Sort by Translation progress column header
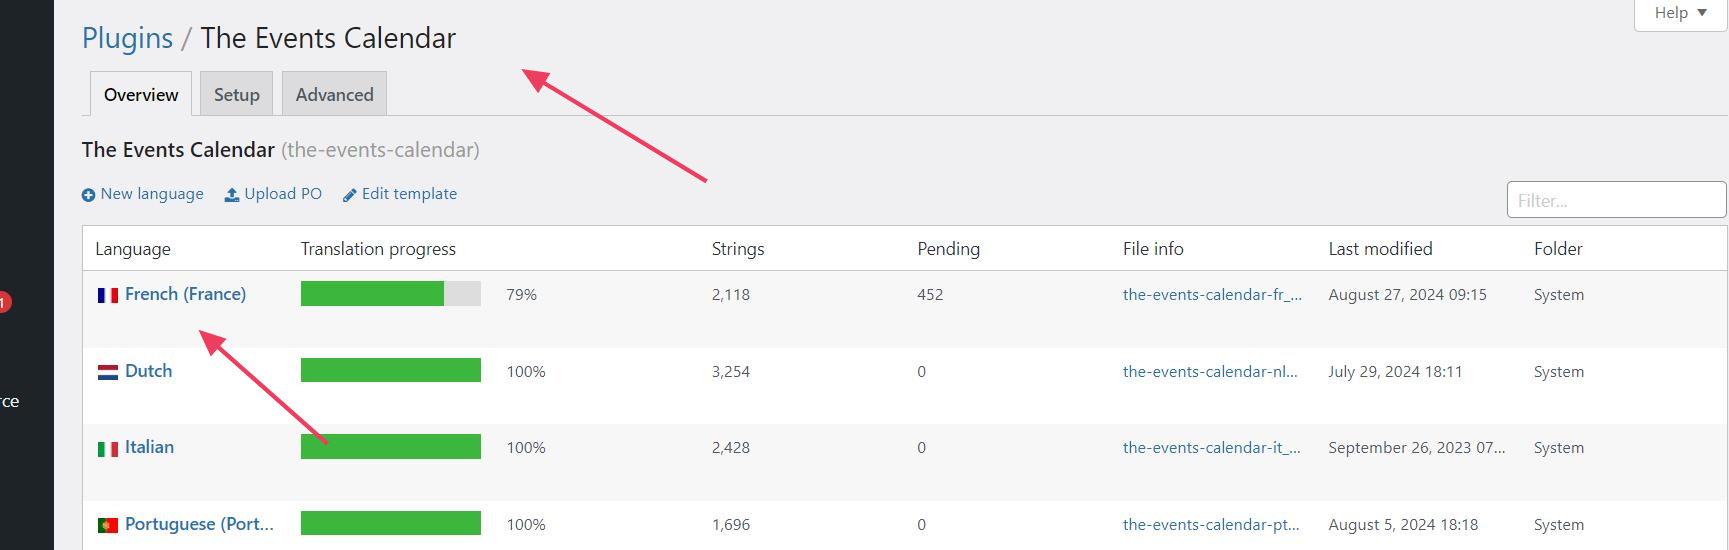Image resolution: width=1729 pixels, height=550 pixels. click(x=378, y=249)
